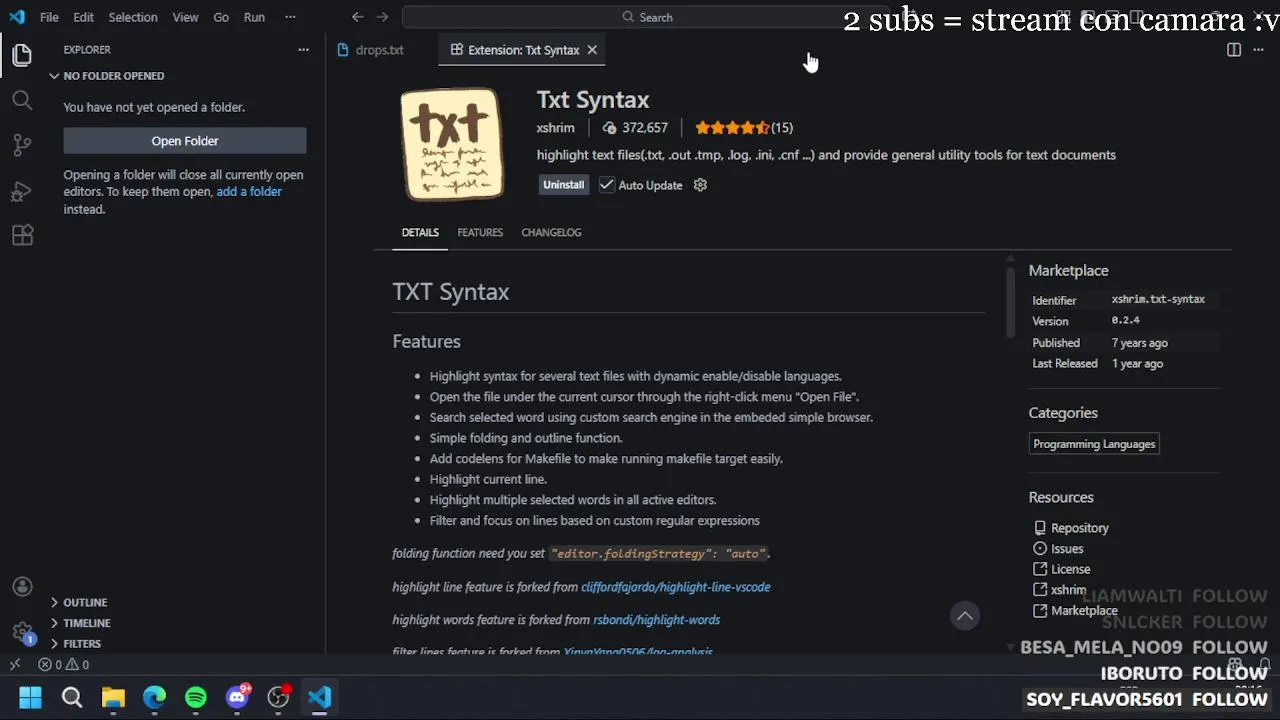The width and height of the screenshot is (1280, 720).
Task: Select the Changelog tab
Action: (x=551, y=232)
